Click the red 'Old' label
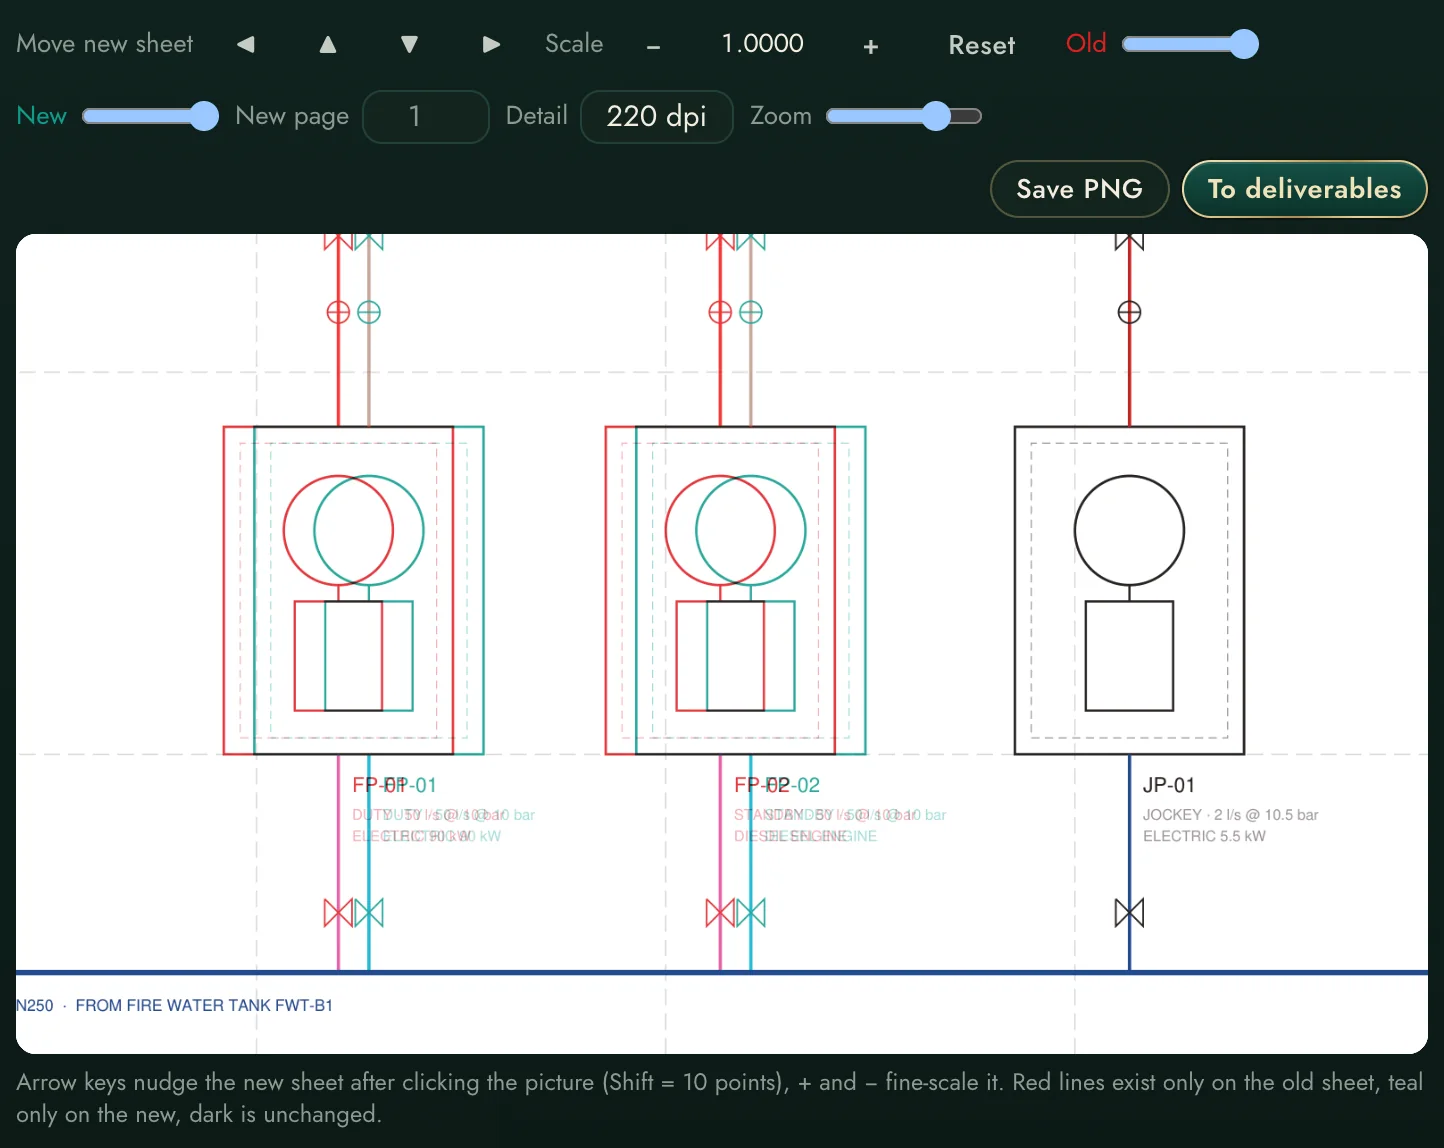Screen dimensions: 1444x1148 tap(1086, 44)
